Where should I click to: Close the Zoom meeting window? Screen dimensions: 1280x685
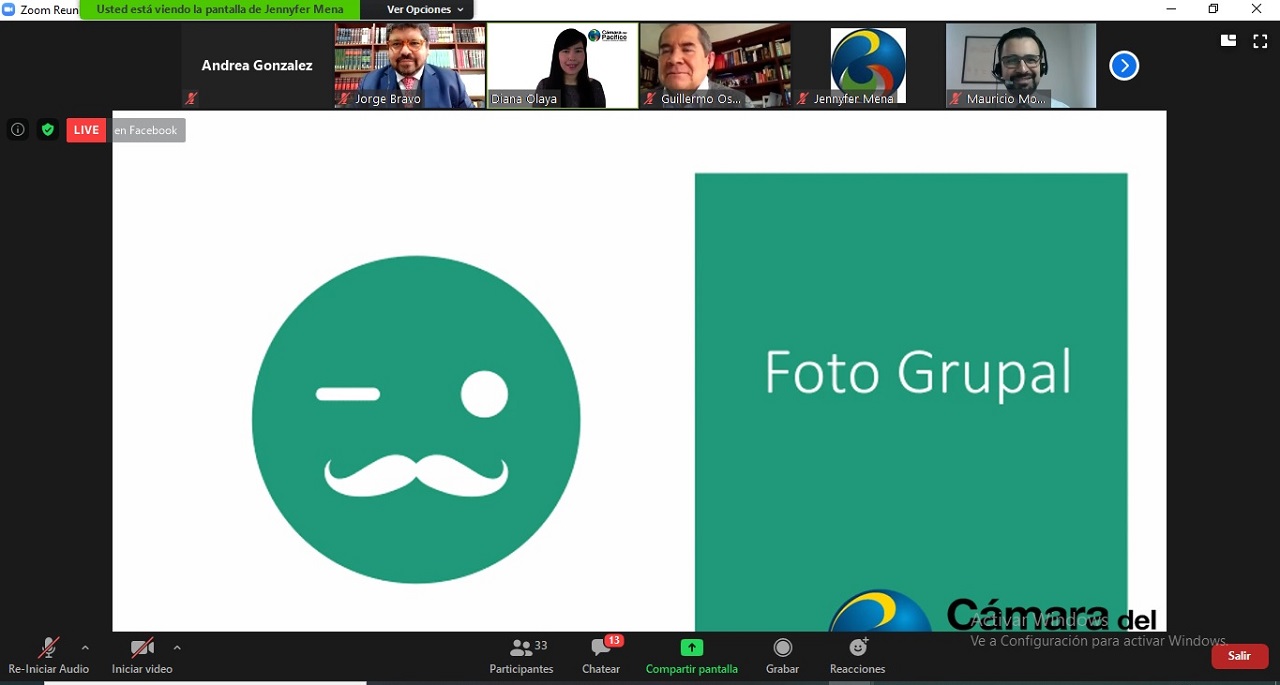coord(1257,9)
